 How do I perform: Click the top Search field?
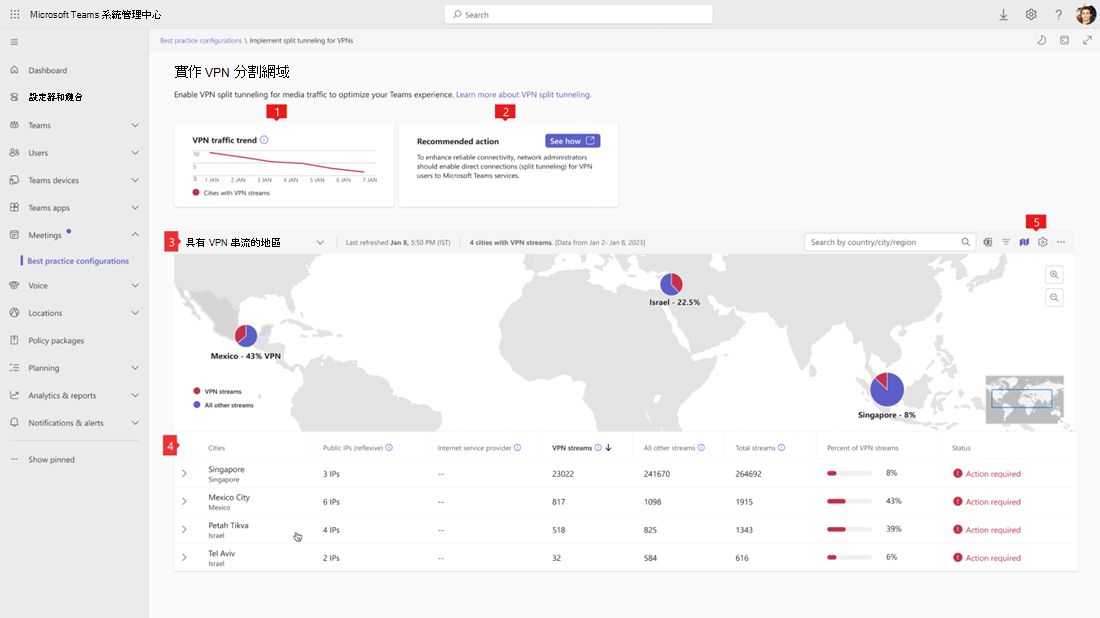click(x=578, y=15)
